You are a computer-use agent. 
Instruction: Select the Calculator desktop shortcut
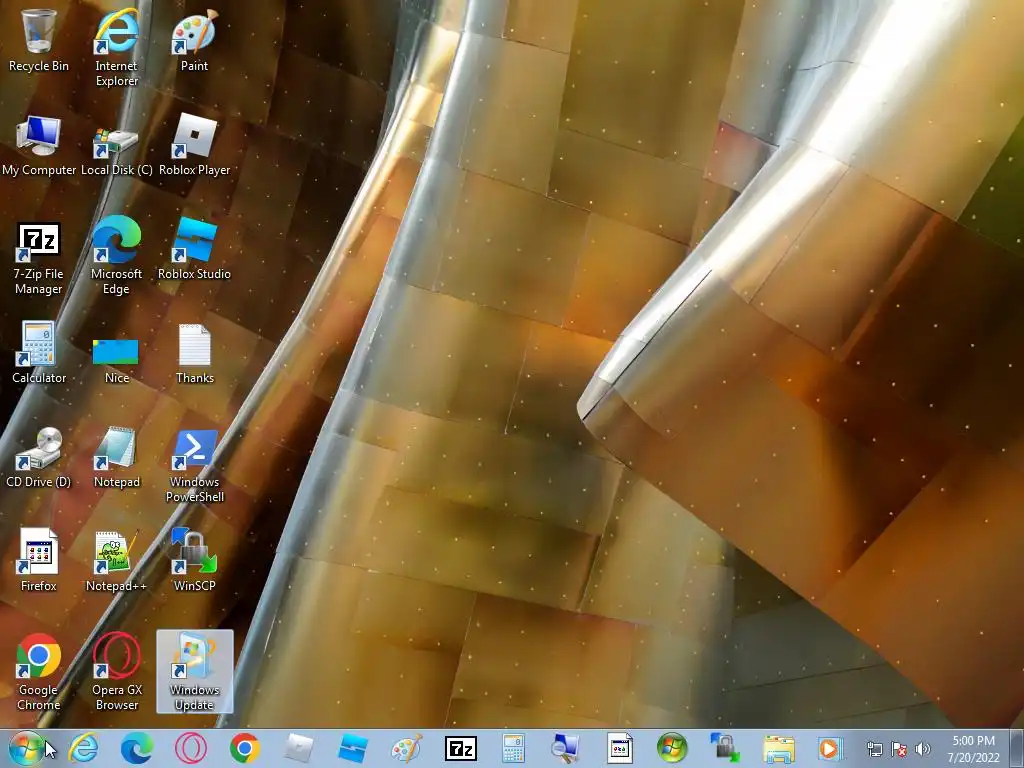(39, 353)
